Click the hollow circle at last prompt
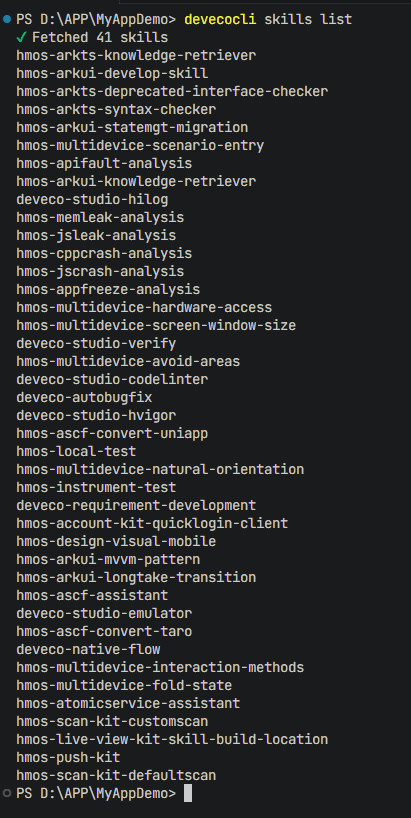The width and height of the screenshot is (411, 818). pyautogui.click(x=7, y=793)
